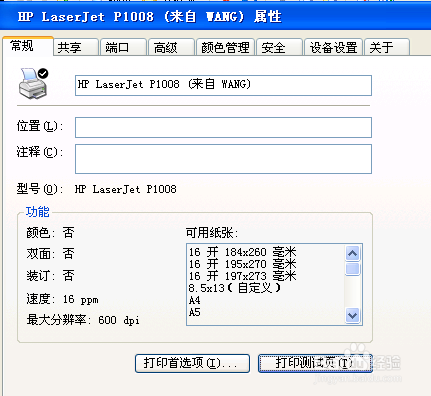The width and height of the screenshot is (431, 396).
Task: Switch to the 共享 tab
Action: 76,47
